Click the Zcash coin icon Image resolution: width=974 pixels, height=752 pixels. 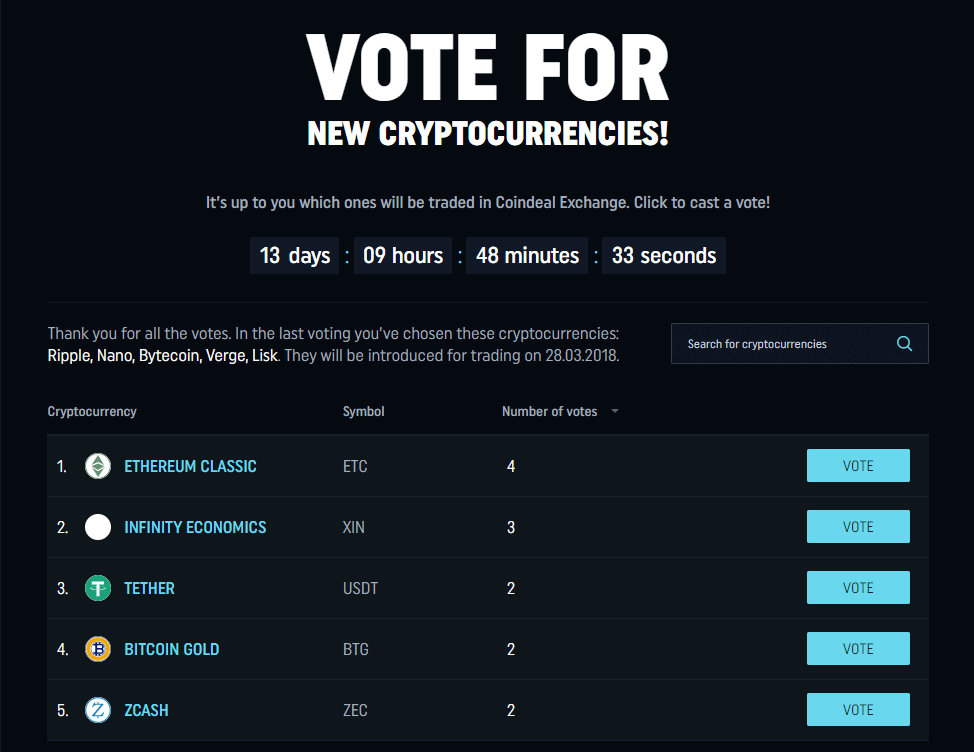[x=97, y=710]
